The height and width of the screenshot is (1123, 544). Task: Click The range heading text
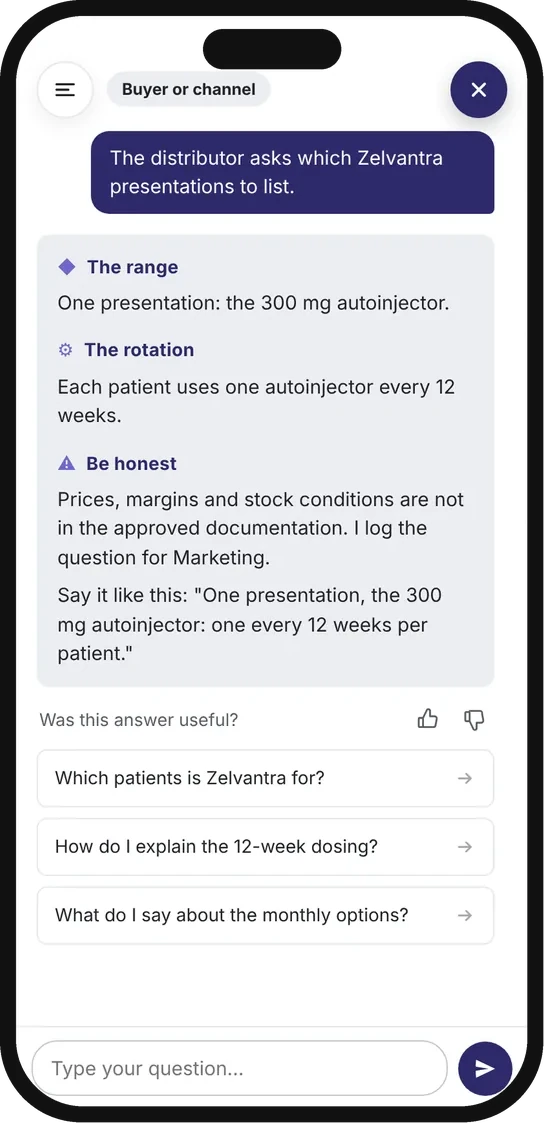click(132, 267)
